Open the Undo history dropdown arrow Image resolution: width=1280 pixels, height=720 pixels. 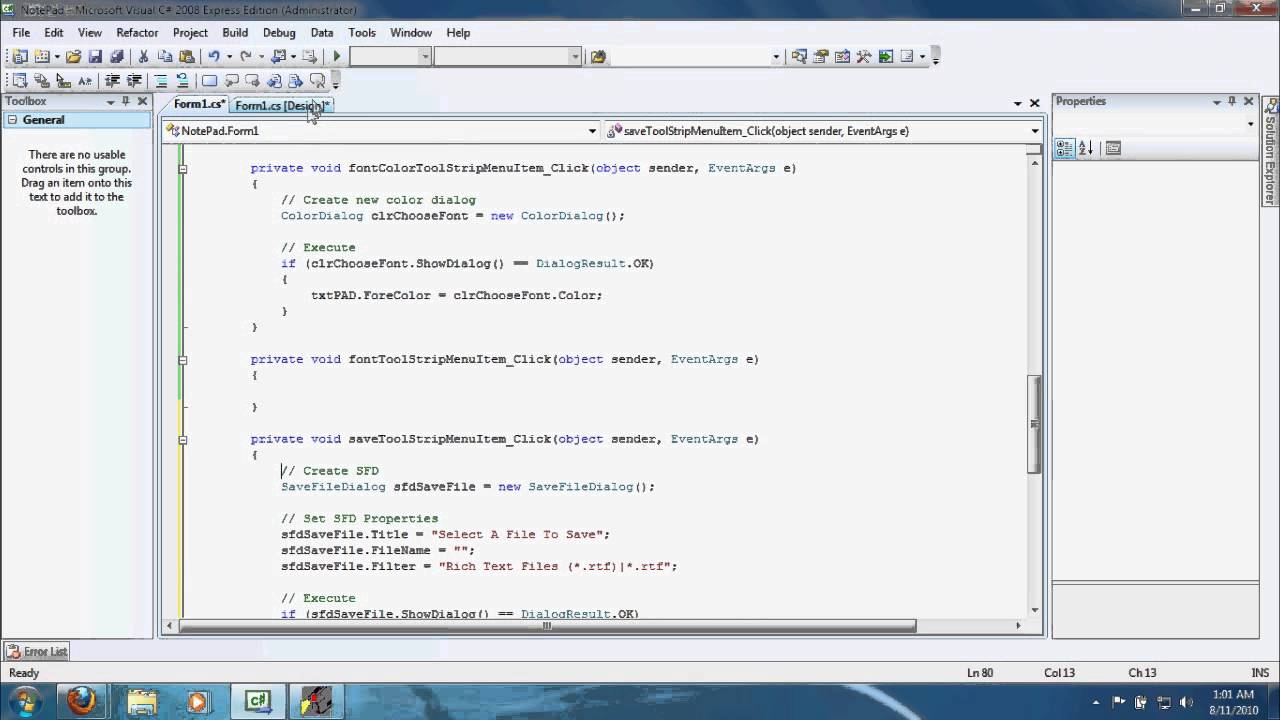point(229,57)
